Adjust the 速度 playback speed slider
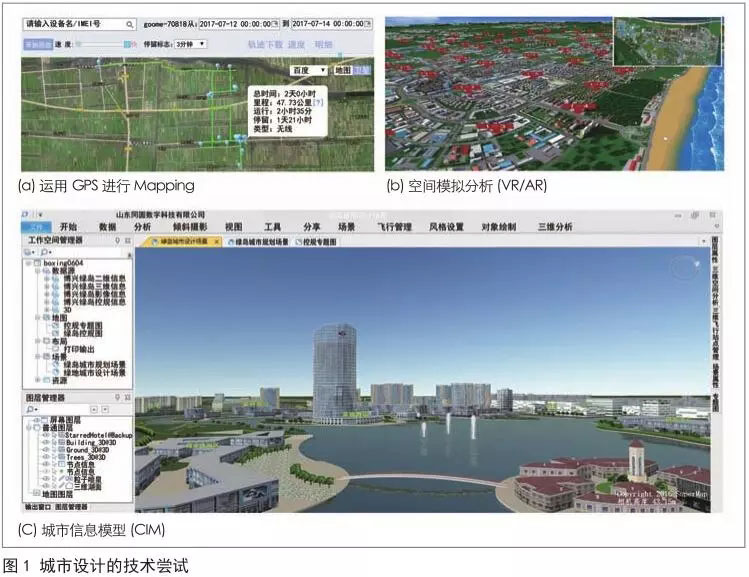Image resolution: width=749 pixels, height=577 pixels. click(x=102, y=44)
